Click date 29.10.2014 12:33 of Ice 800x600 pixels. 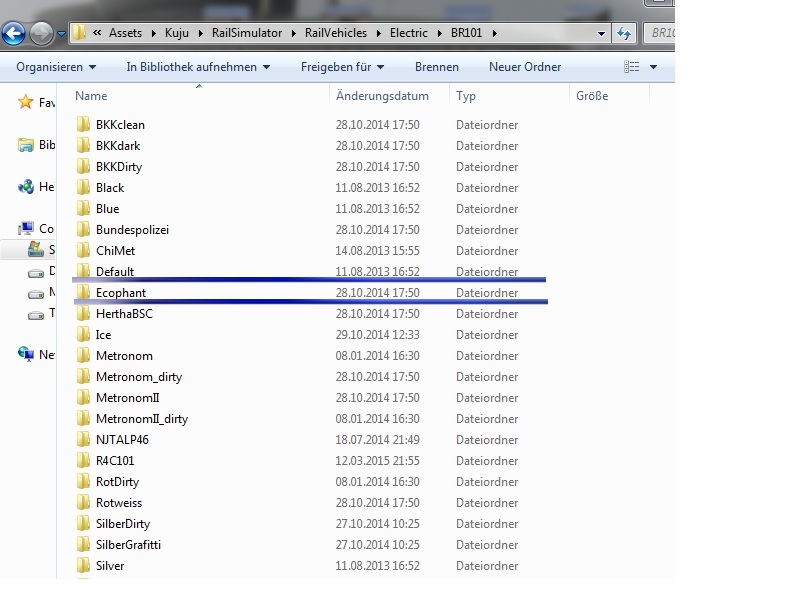click(377, 335)
